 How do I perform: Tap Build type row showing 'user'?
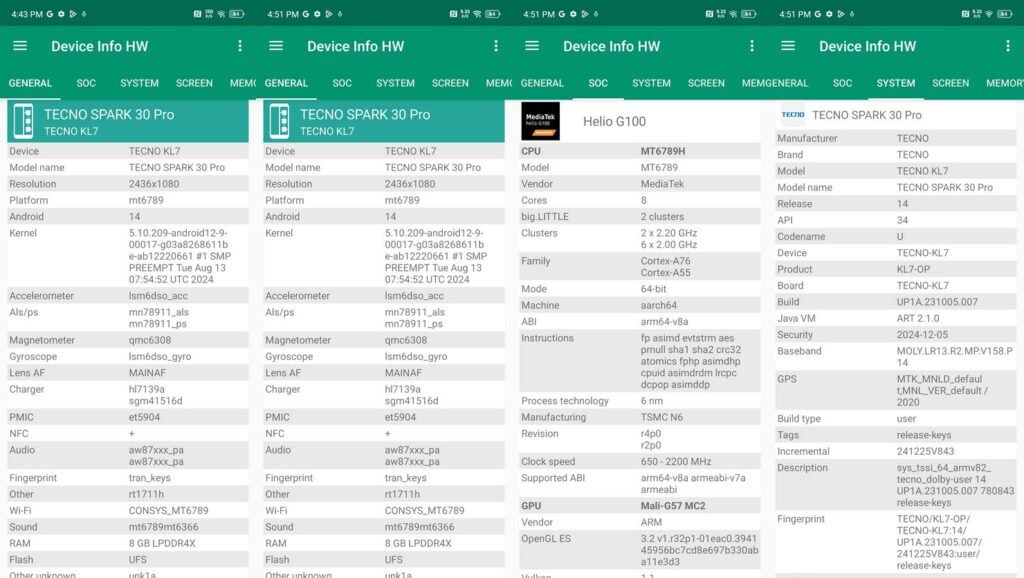point(896,418)
